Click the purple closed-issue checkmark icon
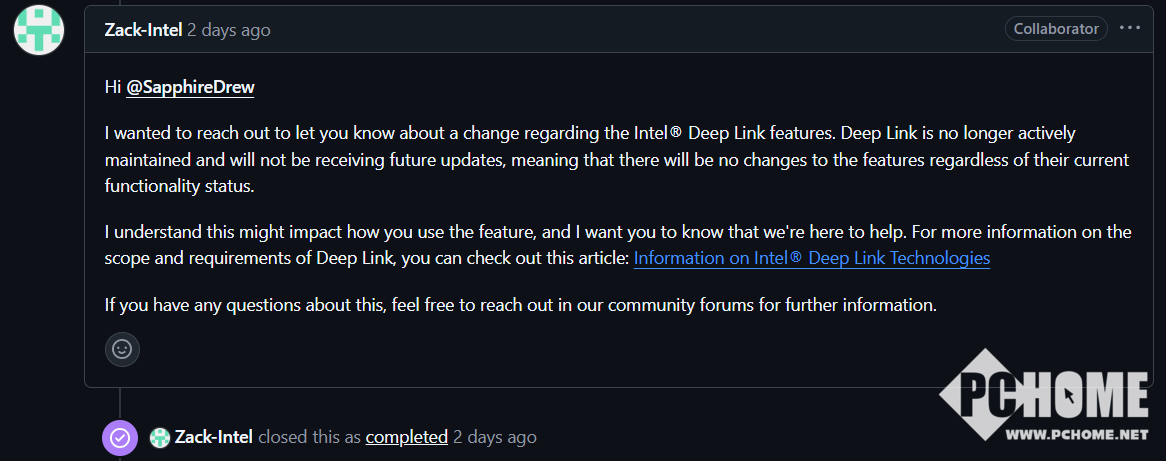 (120, 437)
